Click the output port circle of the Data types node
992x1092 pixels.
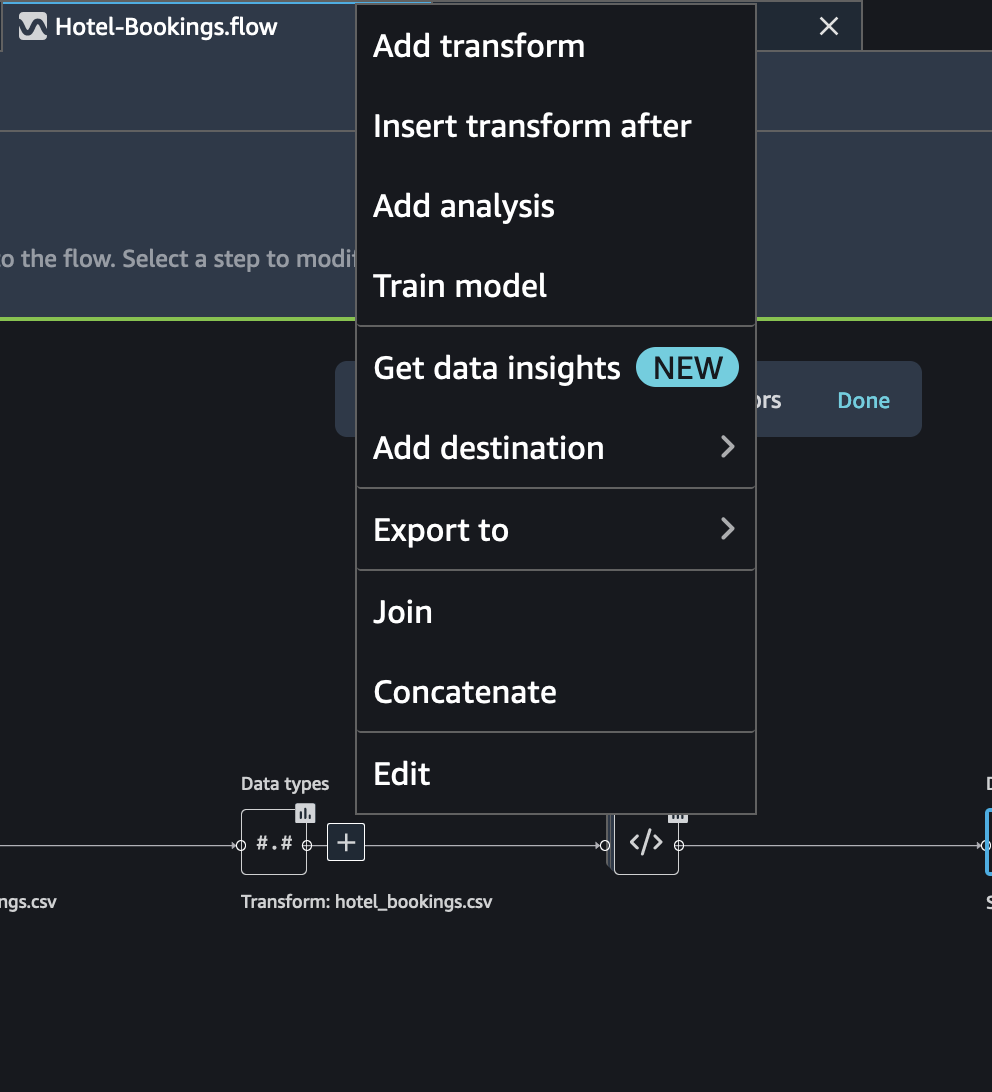coord(307,843)
